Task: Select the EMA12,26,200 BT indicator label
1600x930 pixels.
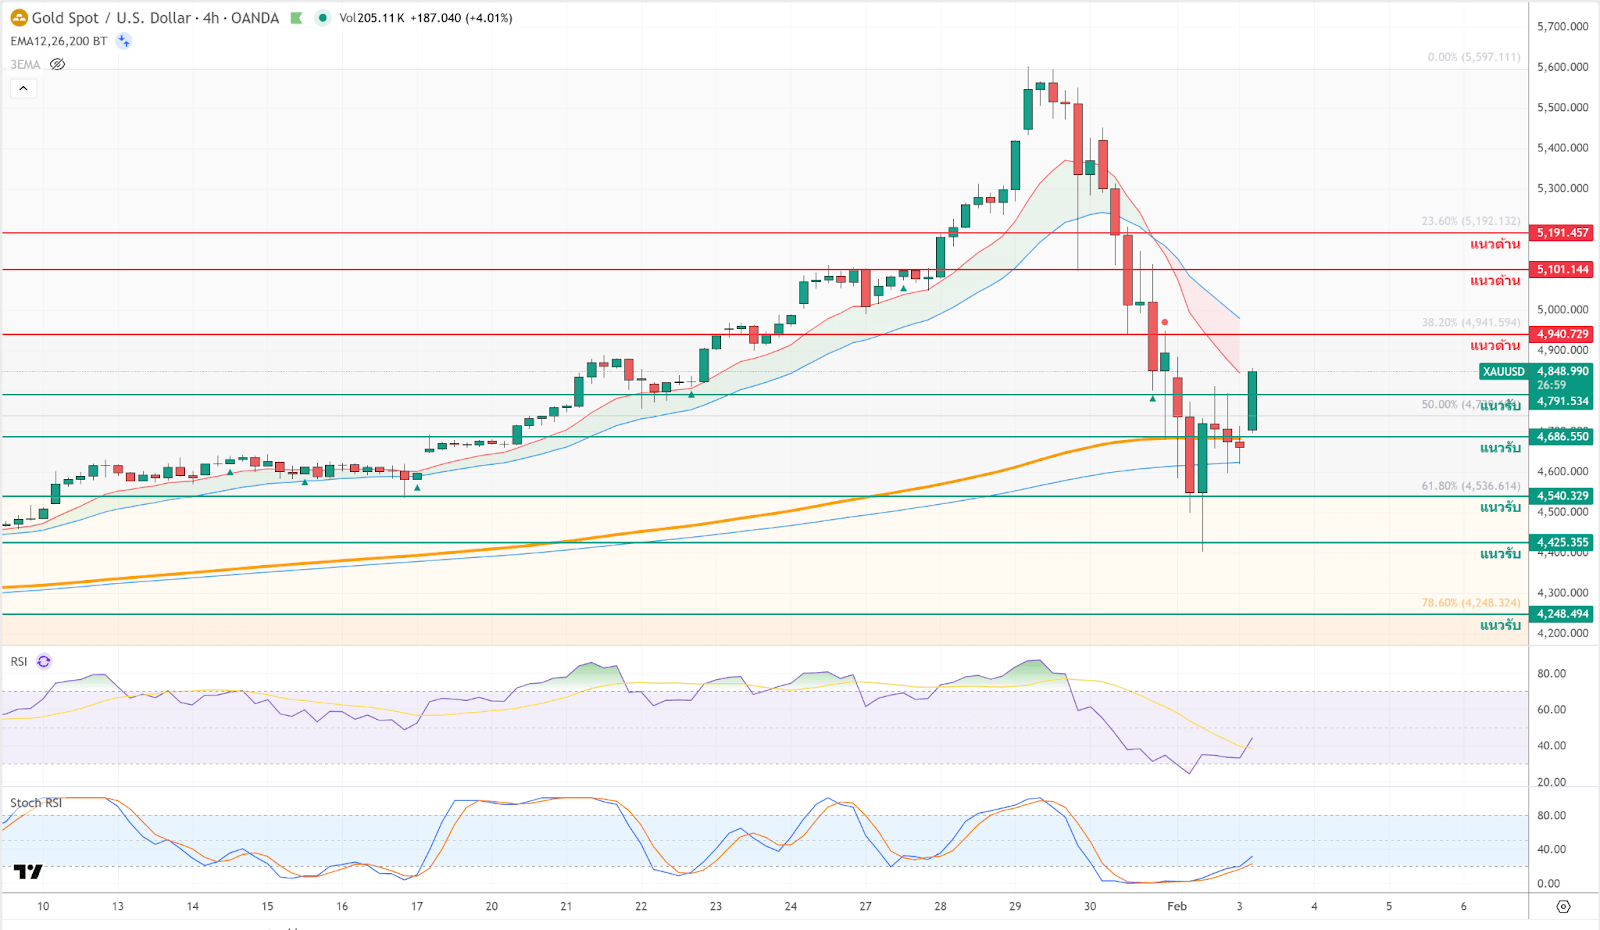Action: [x=58, y=41]
